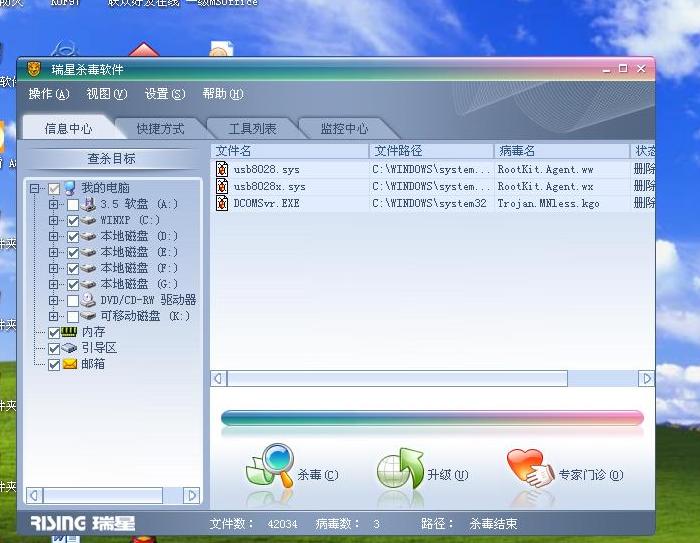Sort by 文件名 column header
Screen dimensions: 700x543
coord(290,151)
